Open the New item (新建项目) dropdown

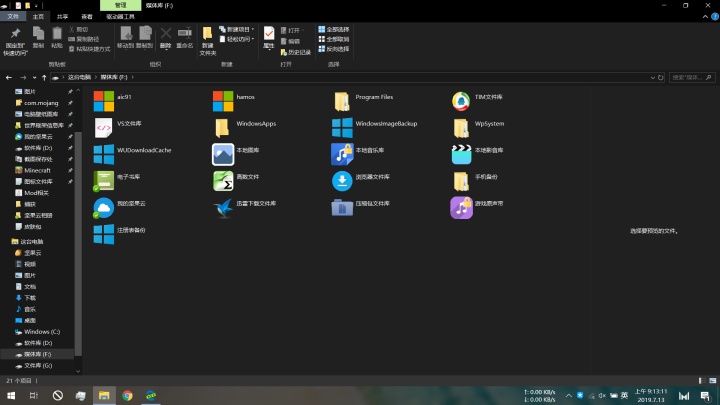tap(236, 29)
